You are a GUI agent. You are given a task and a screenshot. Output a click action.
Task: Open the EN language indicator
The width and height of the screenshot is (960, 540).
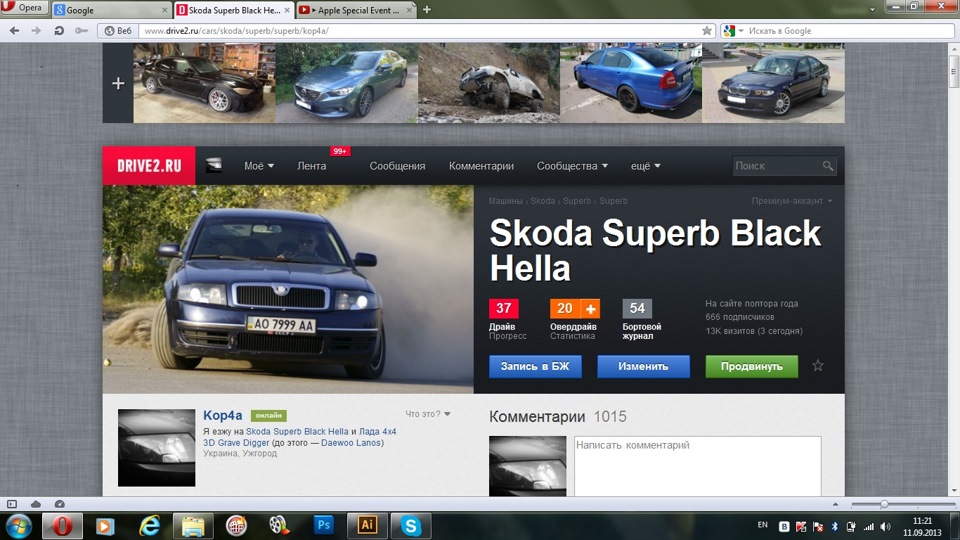click(x=762, y=525)
